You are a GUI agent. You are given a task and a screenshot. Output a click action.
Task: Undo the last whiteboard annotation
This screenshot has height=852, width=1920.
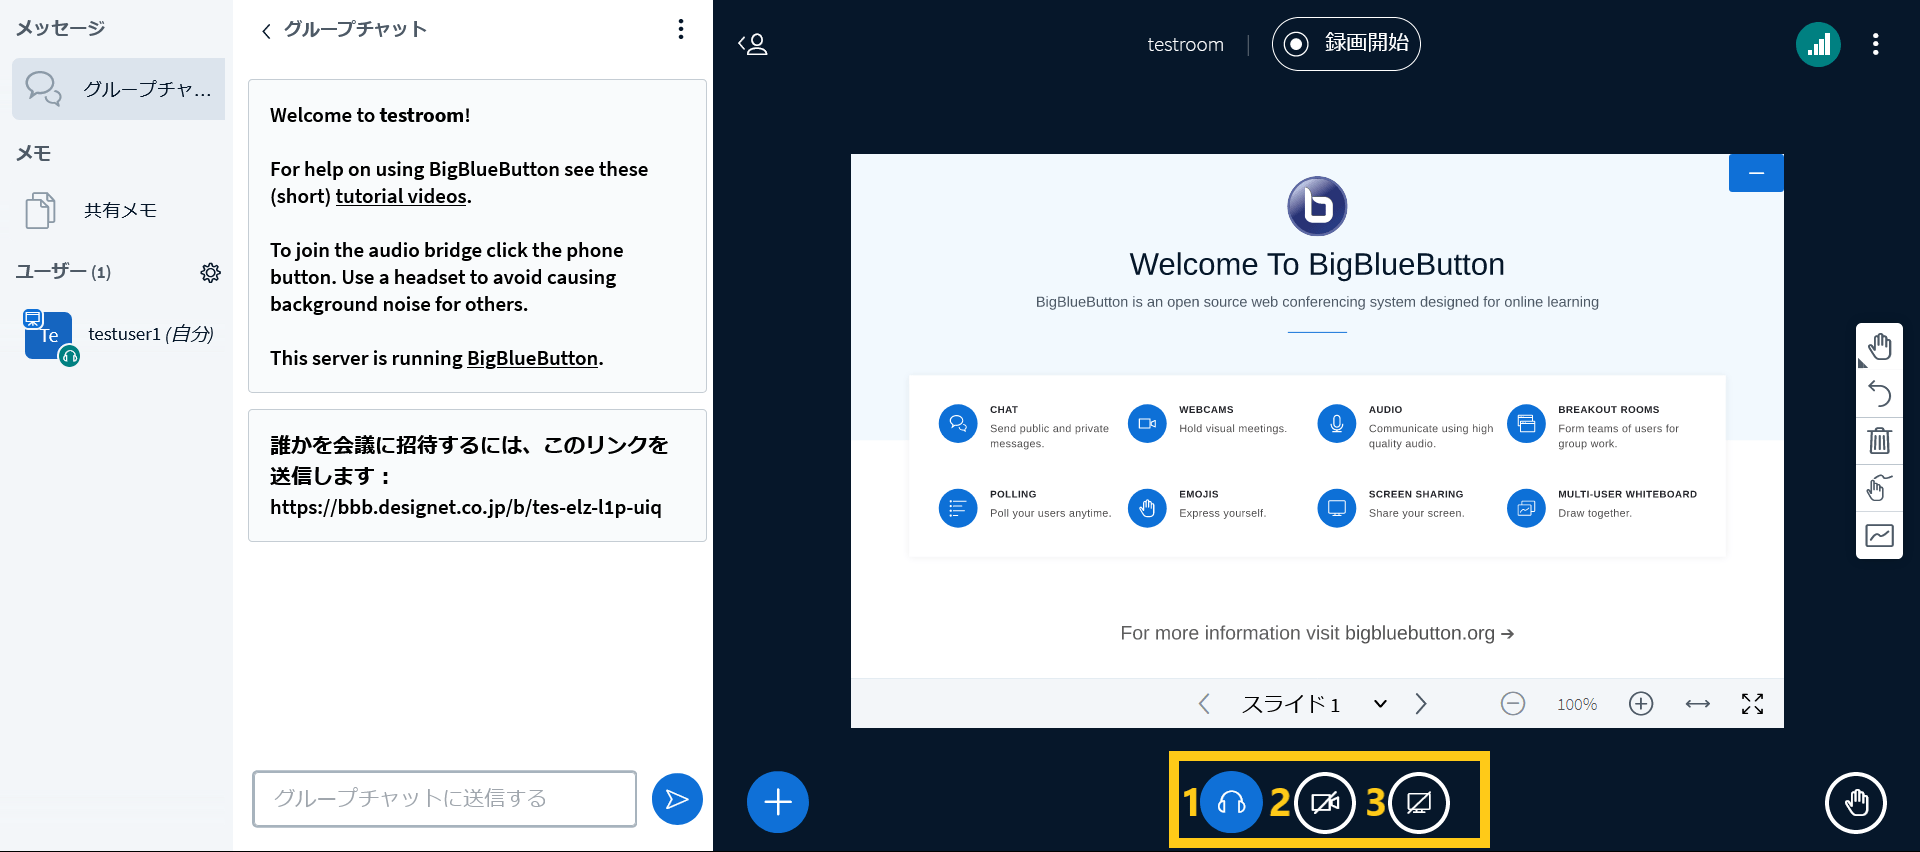1879,394
